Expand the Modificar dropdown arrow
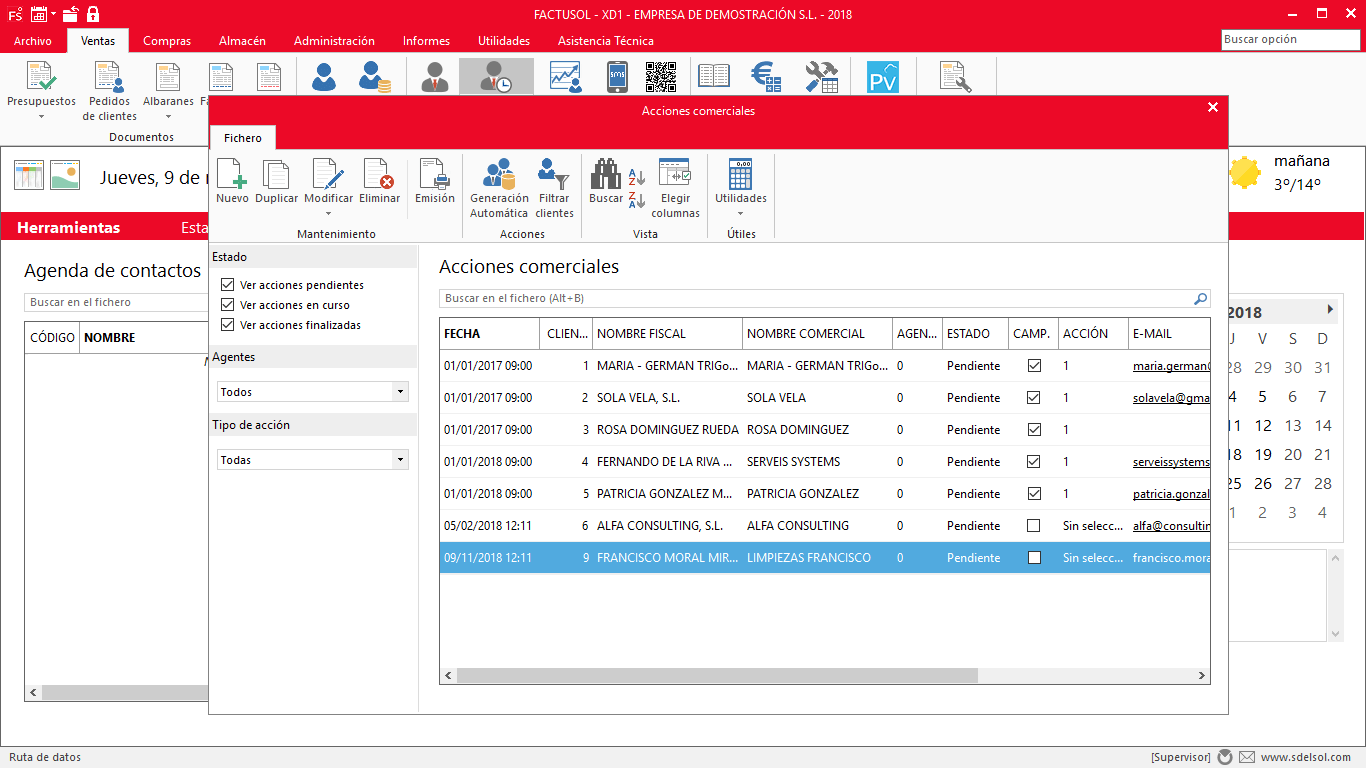 tap(328, 213)
